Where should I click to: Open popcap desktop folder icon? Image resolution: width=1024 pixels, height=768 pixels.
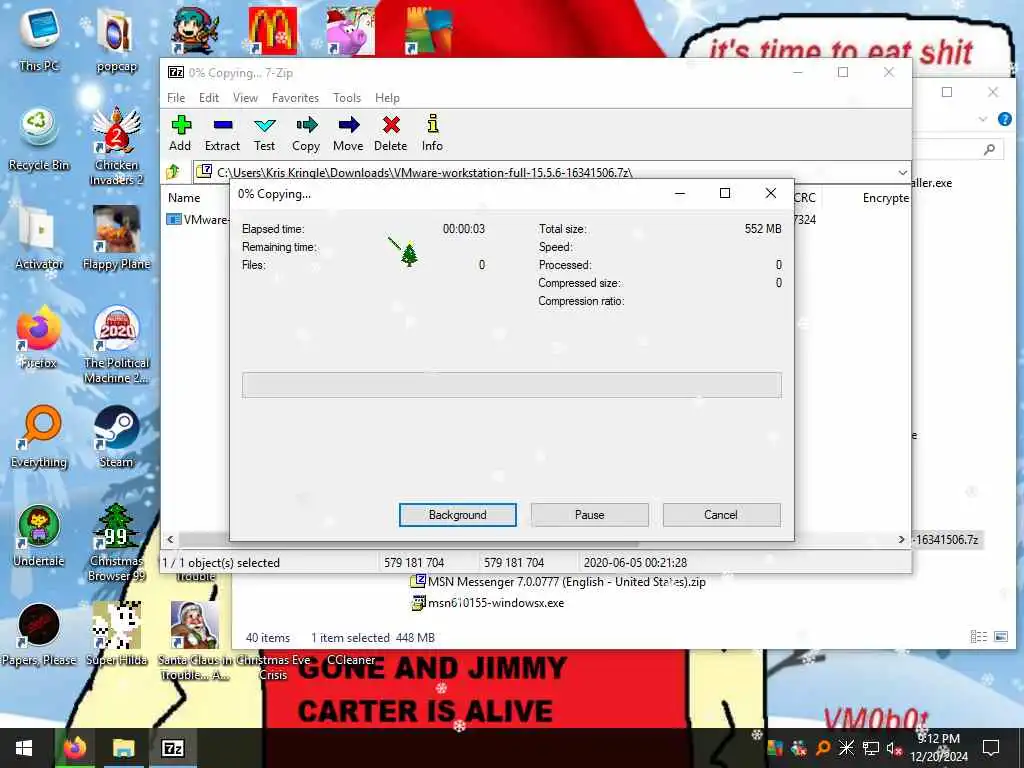(116, 40)
